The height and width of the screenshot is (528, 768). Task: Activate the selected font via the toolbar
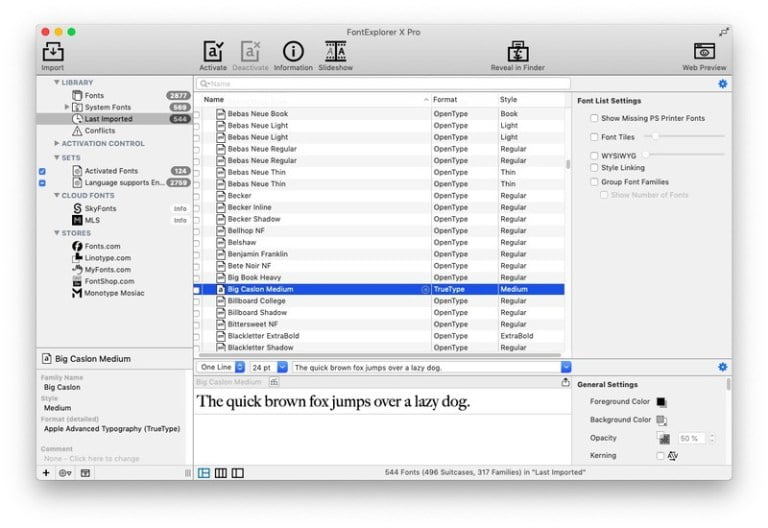(213, 51)
